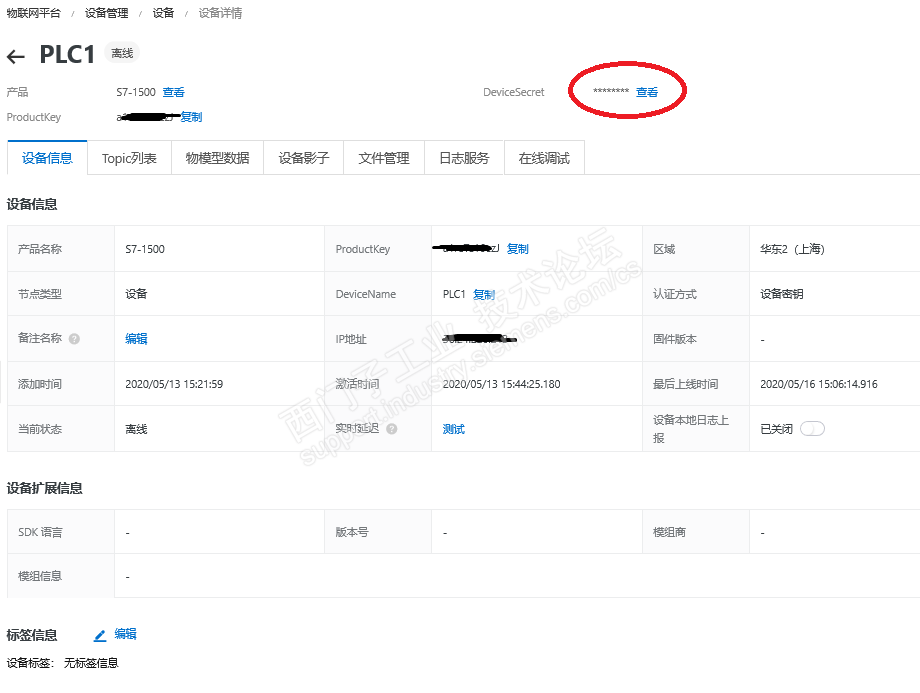
Task: Click the 华东2 (上海) region value
Action: [793, 249]
